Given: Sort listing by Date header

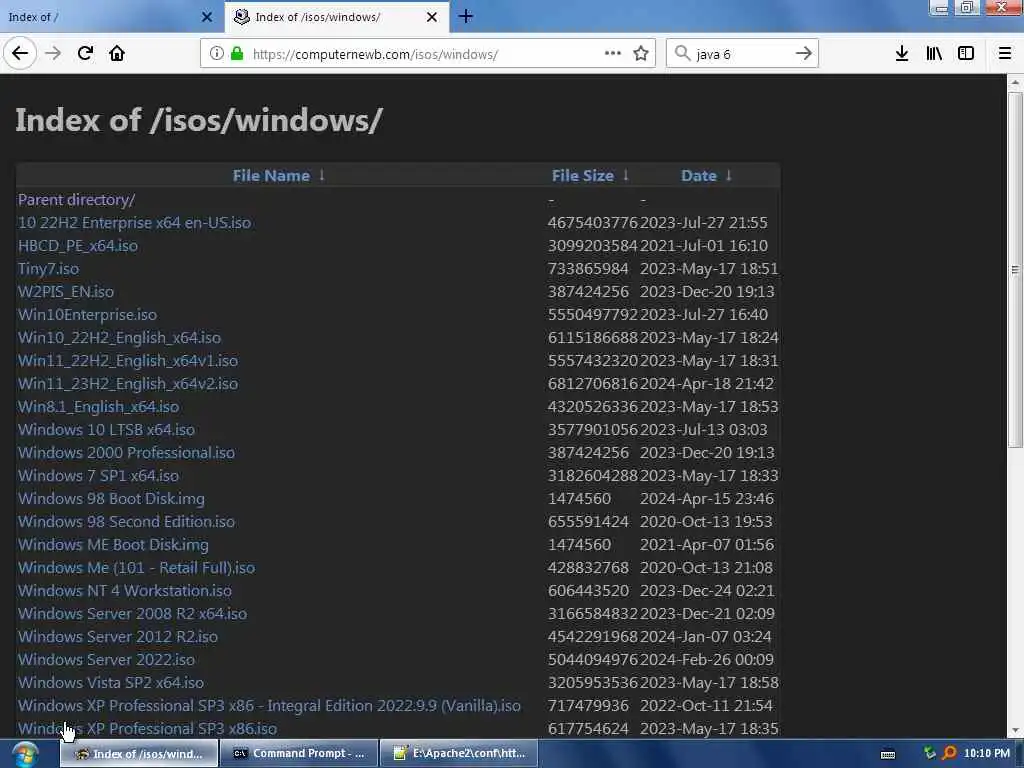Looking at the screenshot, I should click(x=699, y=176).
